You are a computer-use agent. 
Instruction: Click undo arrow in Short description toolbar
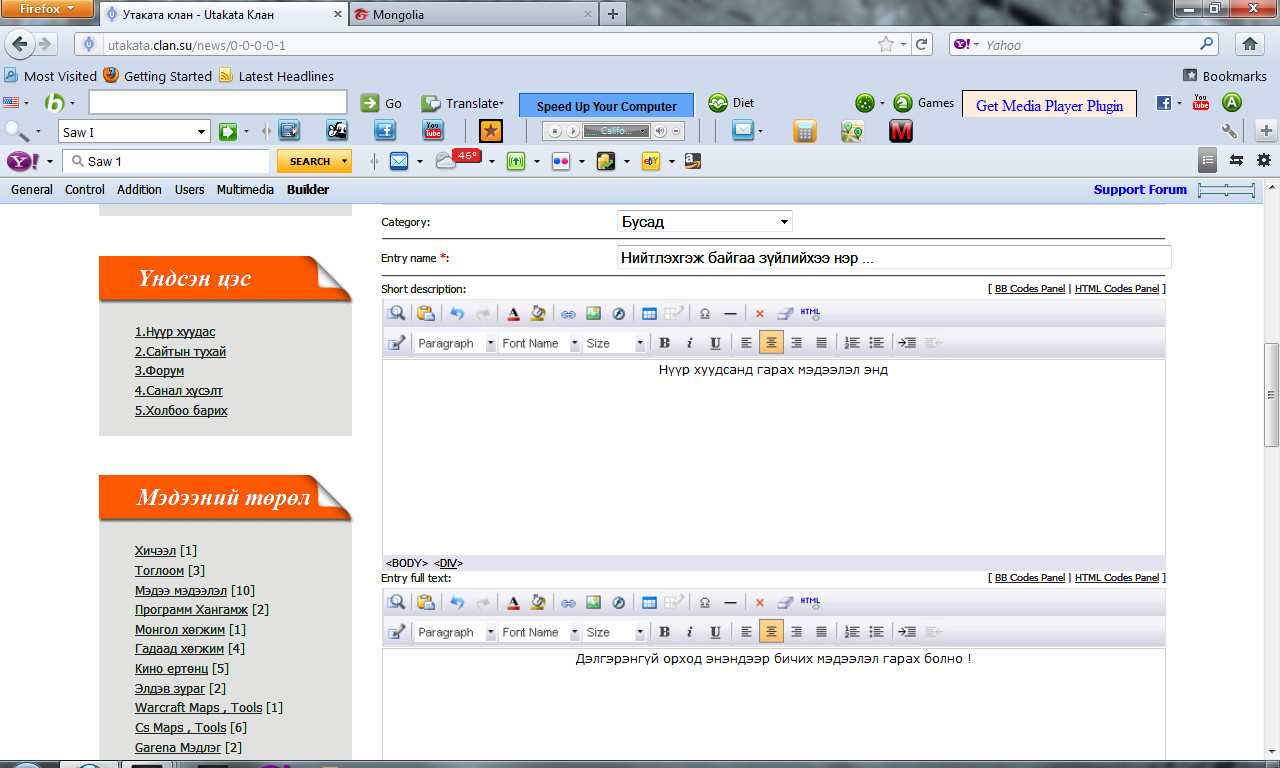pos(457,314)
